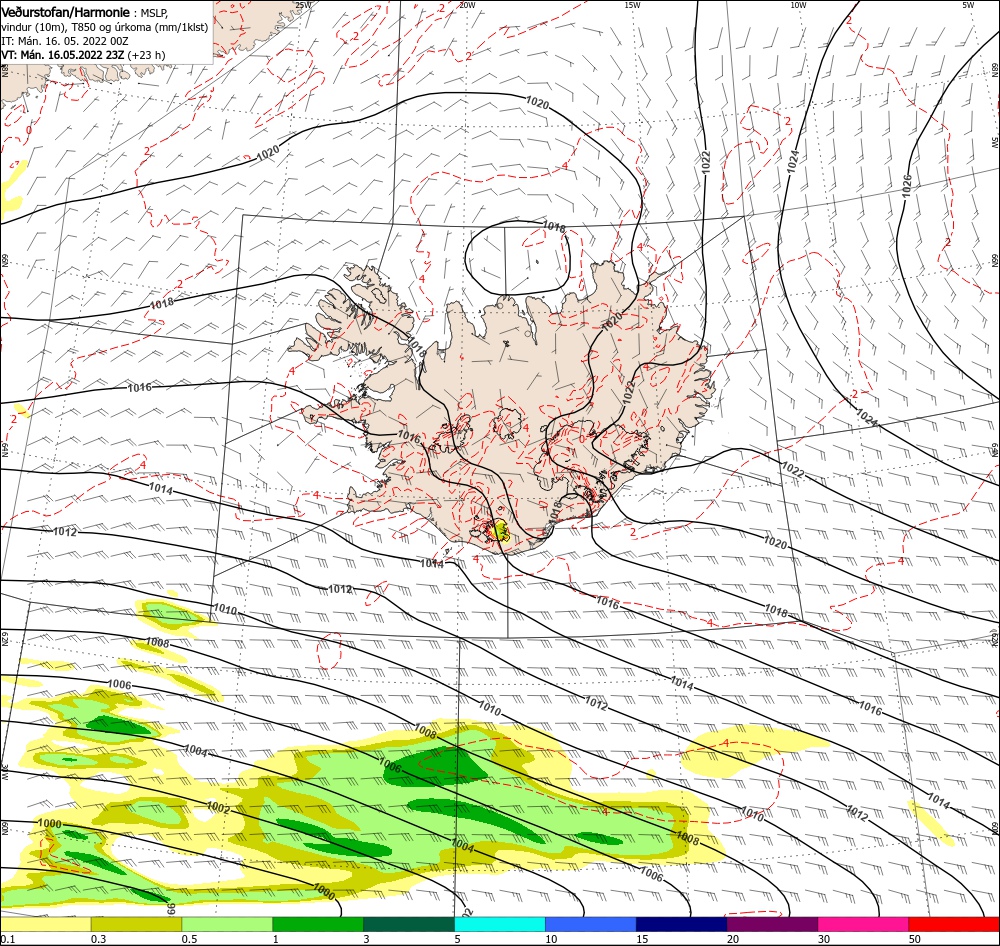1000x946 pixels.
Task: Click the yellow precipitation spot on south Iceland
Action: pos(501,531)
